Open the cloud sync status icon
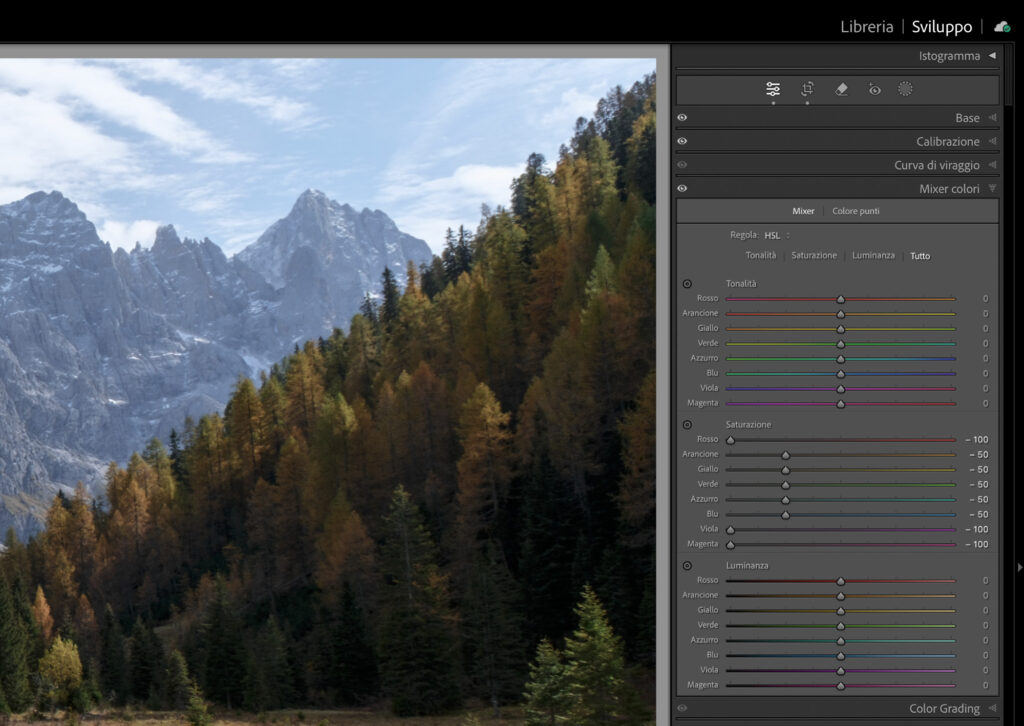Viewport: 1024px width, 726px height. (x=1002, y=27)
